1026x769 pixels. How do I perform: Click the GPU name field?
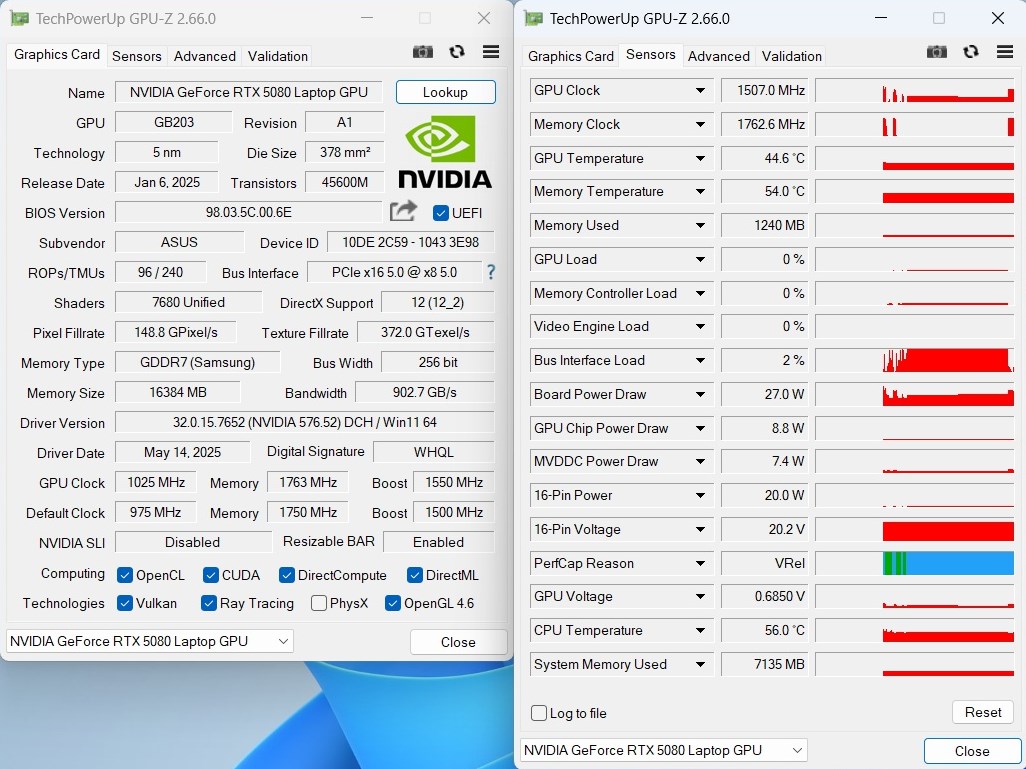(249, 92)
